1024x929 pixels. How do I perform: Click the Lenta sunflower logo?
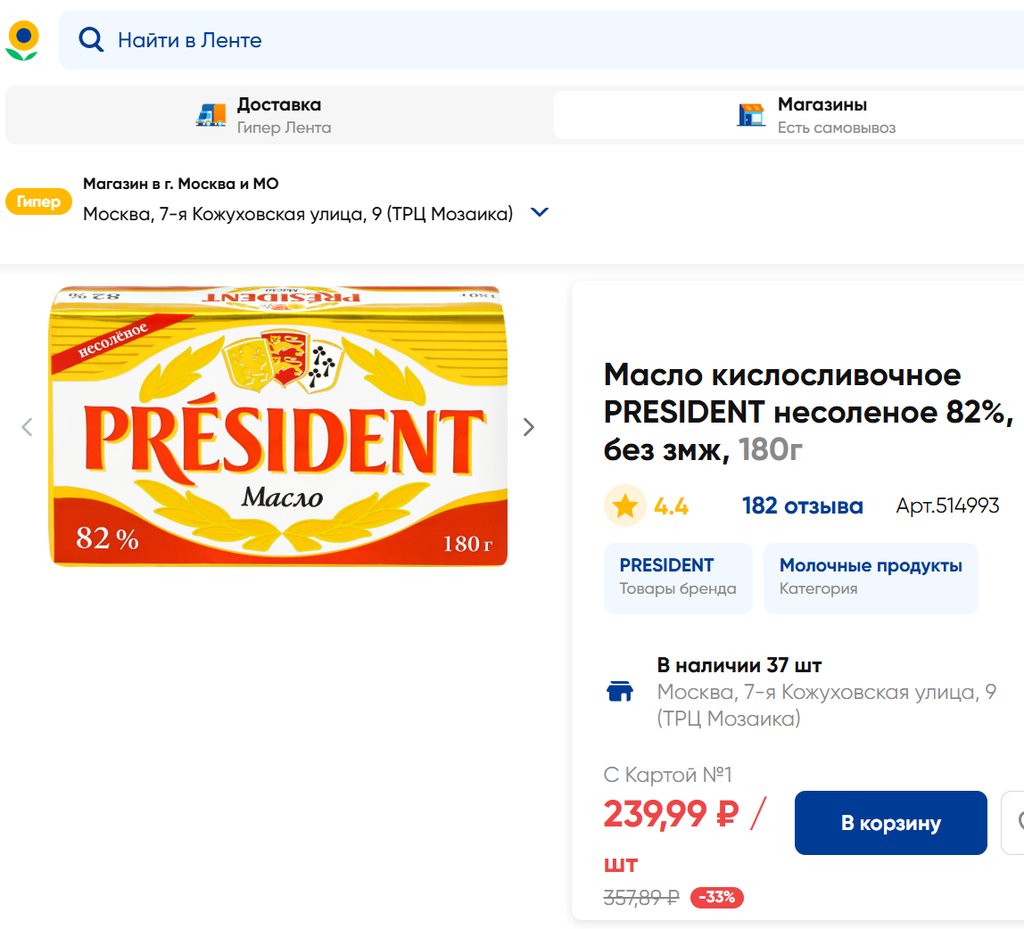[22, 40]
